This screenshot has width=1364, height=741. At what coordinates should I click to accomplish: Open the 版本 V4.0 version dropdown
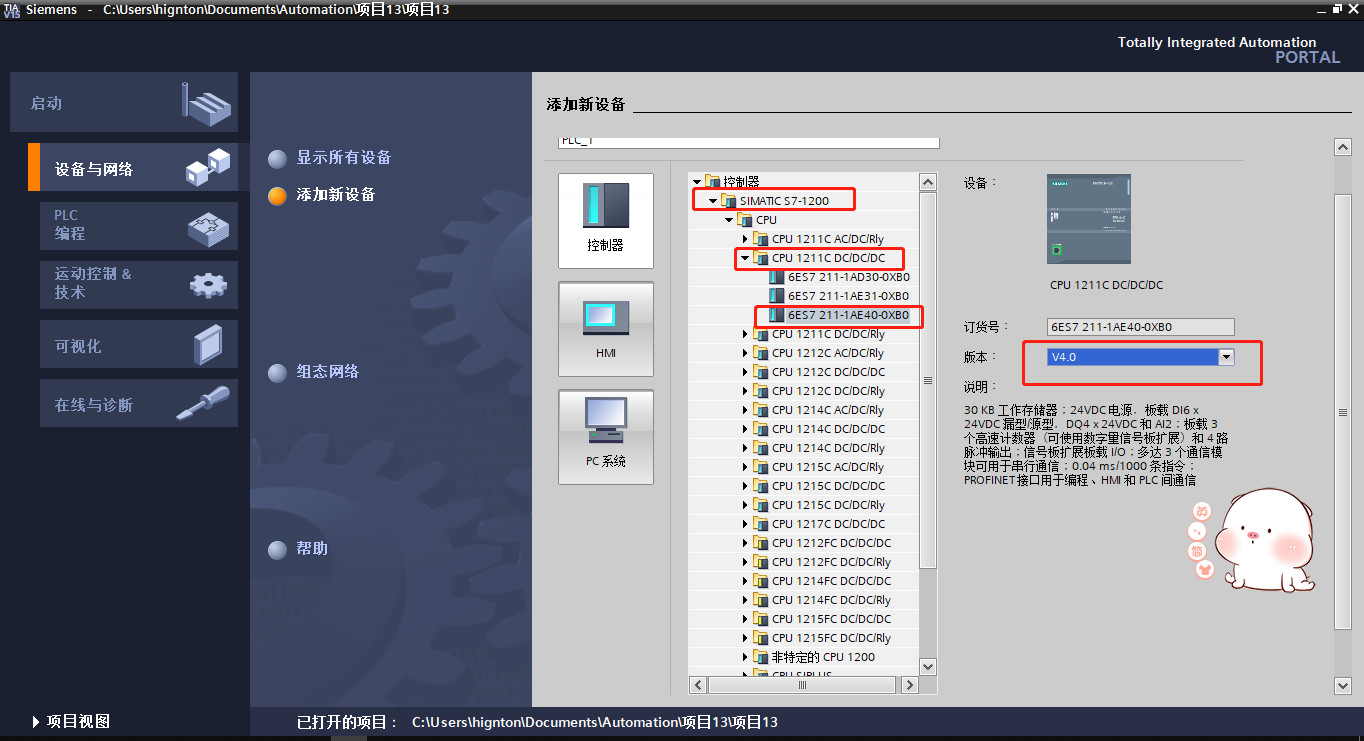[x=1226, y=357]
